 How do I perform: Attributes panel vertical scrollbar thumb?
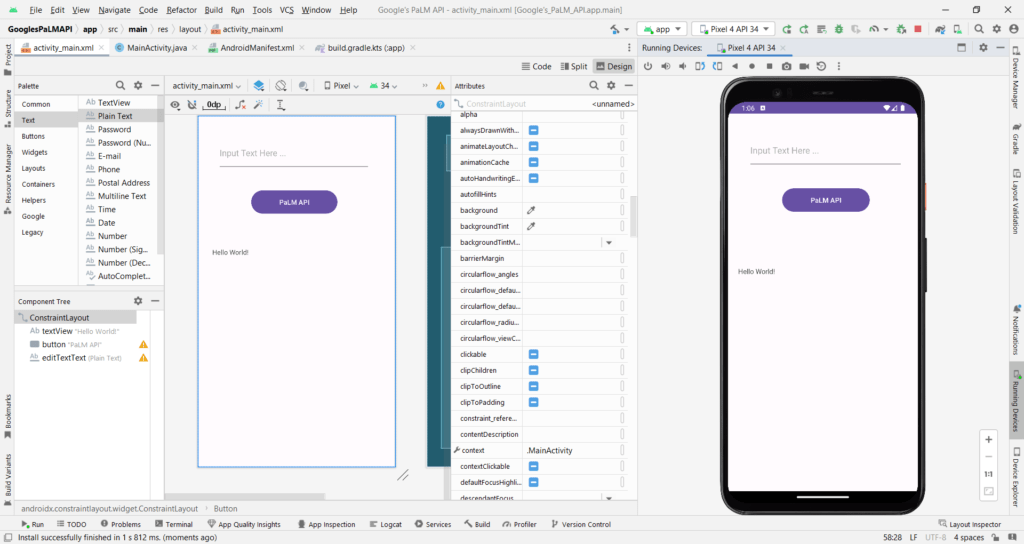[x=633, y=216]
